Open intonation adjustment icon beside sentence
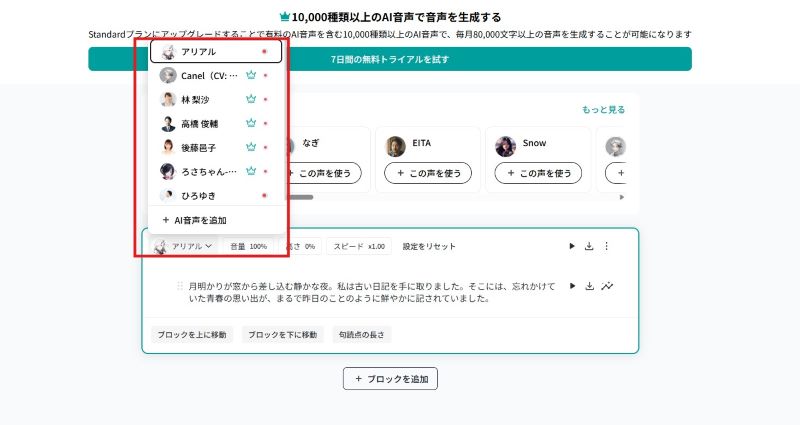Viewport: 800px width, 425px height. pos(607,286)
